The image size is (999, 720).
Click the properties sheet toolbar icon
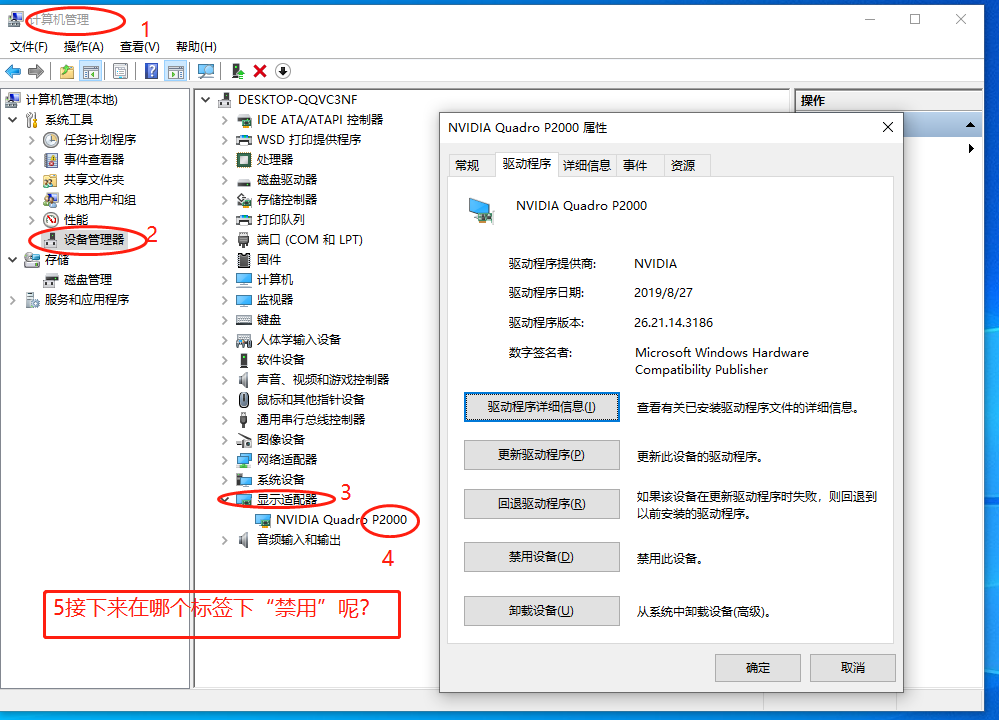[120, 71]
